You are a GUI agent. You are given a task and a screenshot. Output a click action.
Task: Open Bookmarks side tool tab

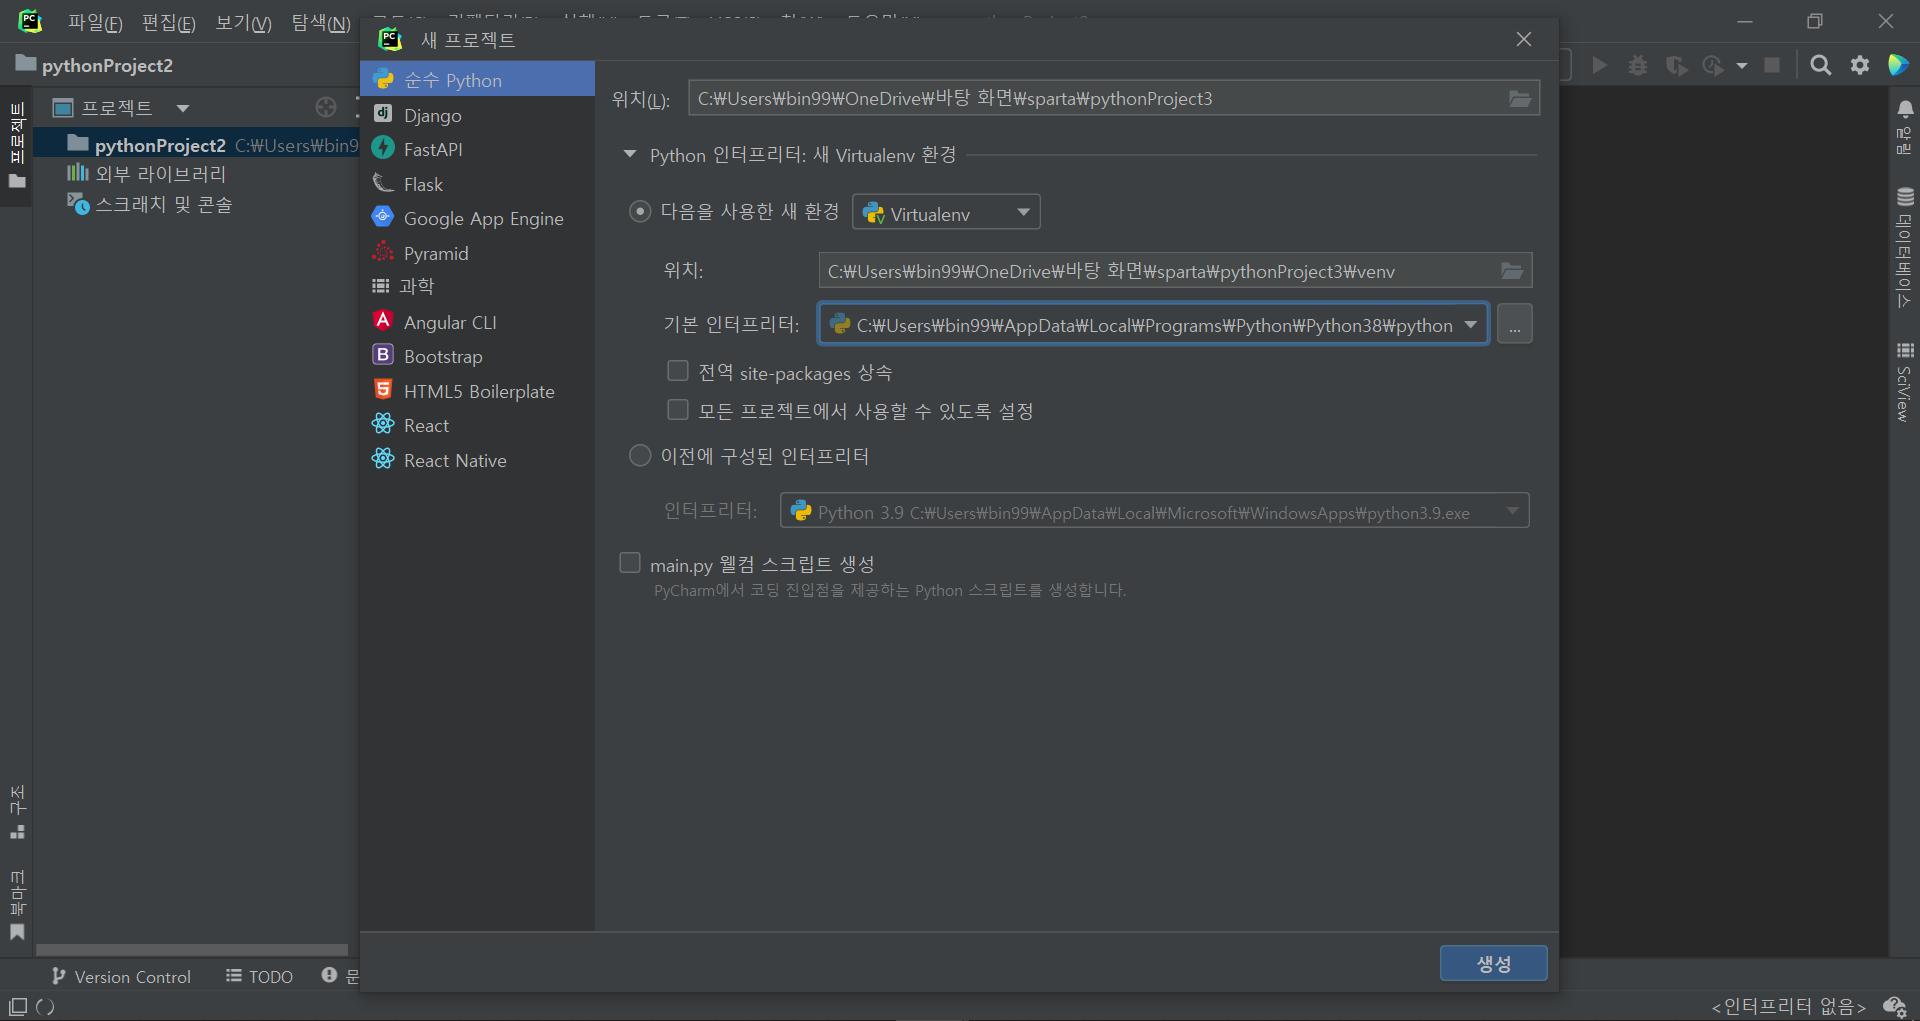coord(17,905)
